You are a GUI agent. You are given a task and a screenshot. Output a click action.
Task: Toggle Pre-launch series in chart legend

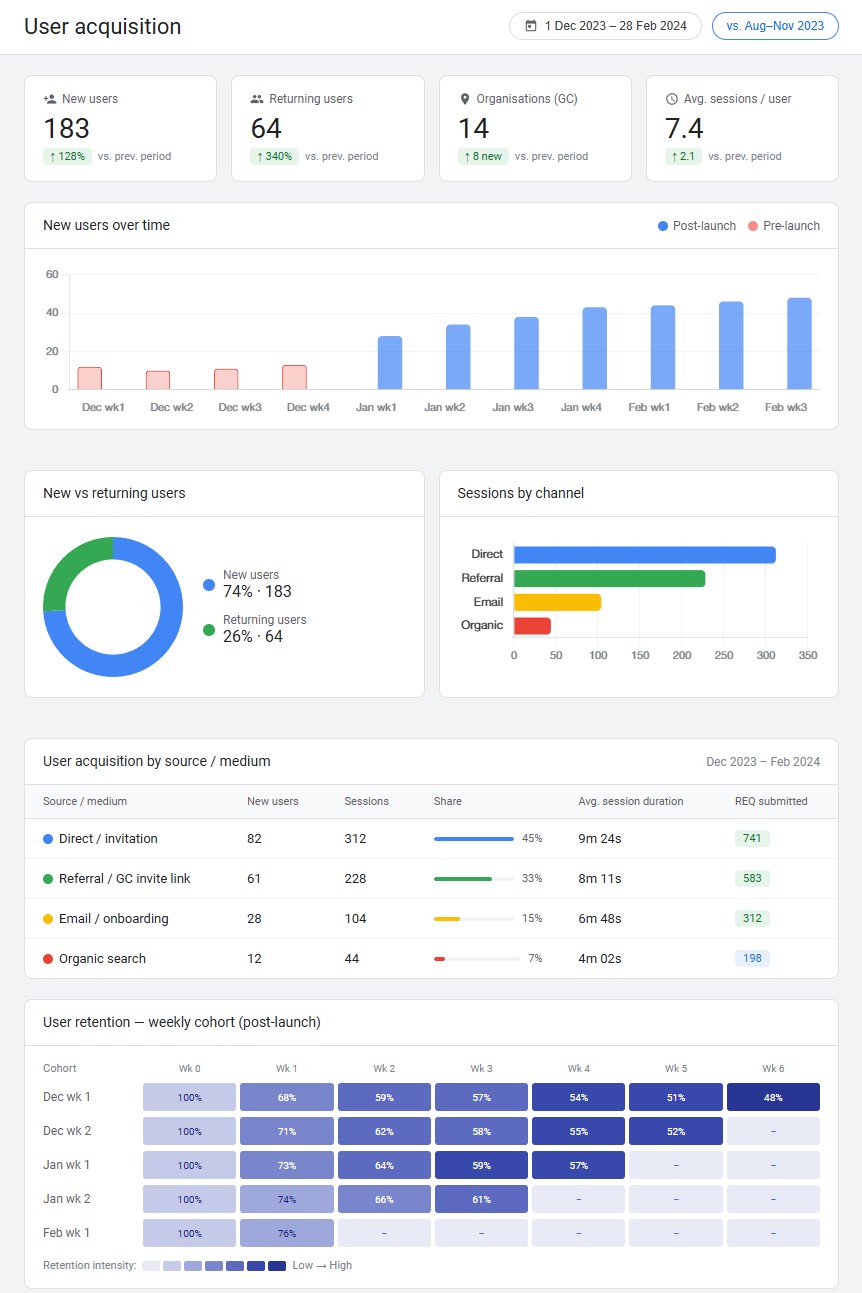point(783,226)
